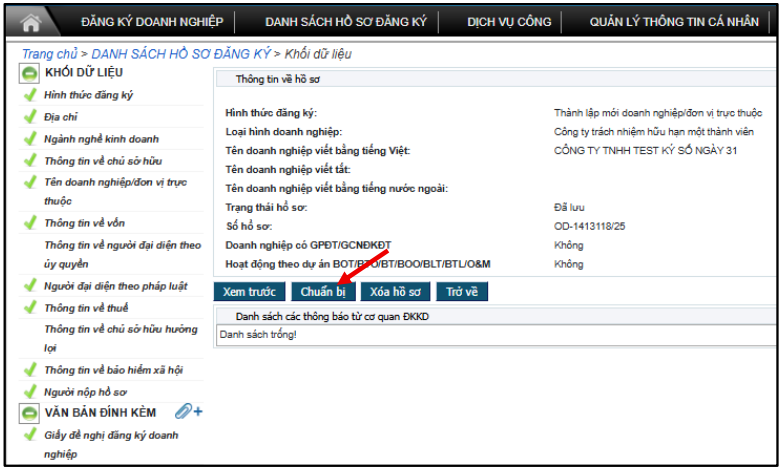Select the file number OD-1413118/25
Image resolution: width=779 pixels, height=471 pixels.
point(590,227)
